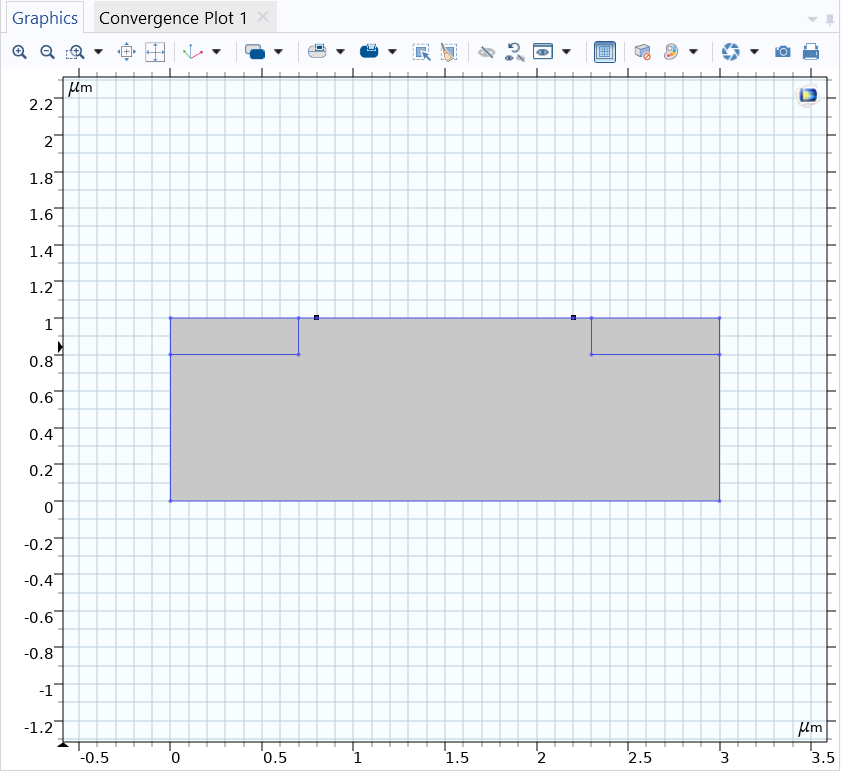The height and width of the screenshot is (772, 841).
Task: Click the blue aperture shutter icon
Action: [x=731, y=52]
